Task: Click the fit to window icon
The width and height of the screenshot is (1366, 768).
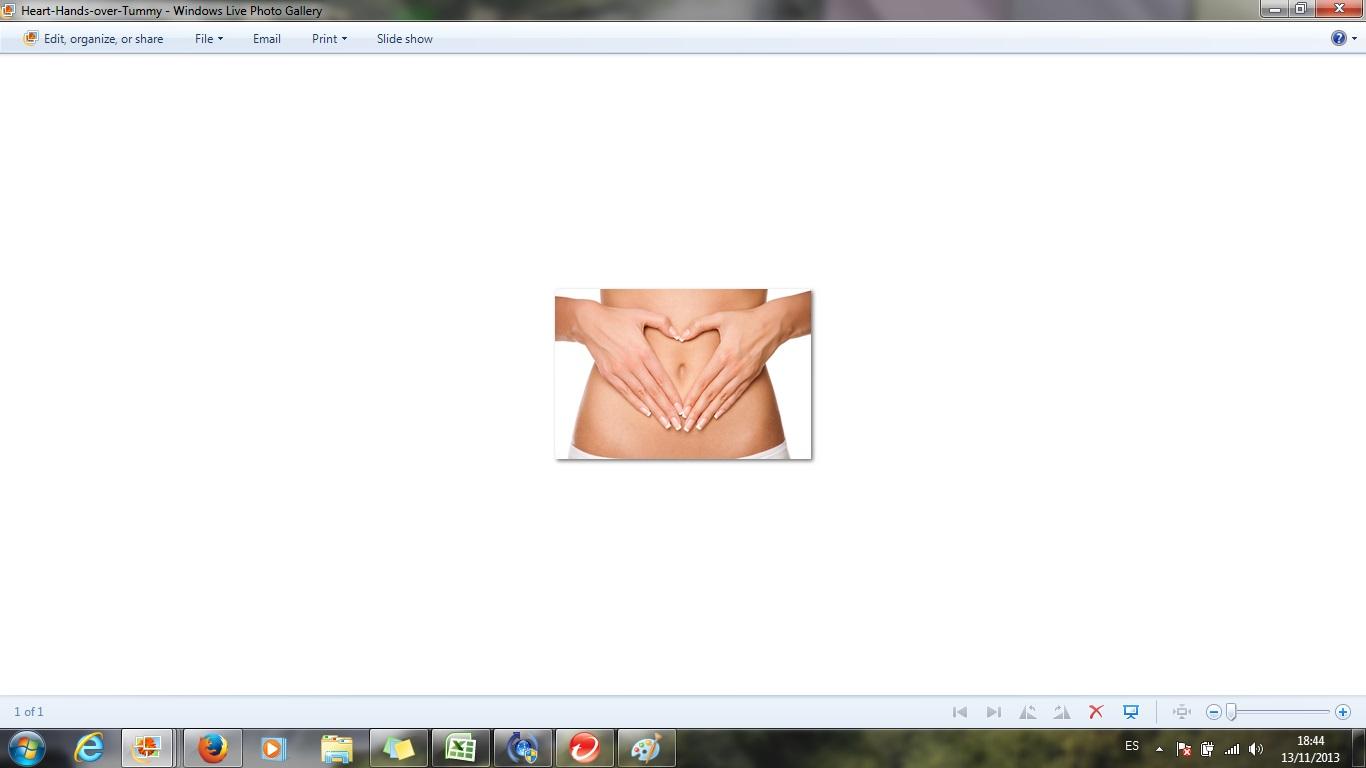Action: 1182,712
